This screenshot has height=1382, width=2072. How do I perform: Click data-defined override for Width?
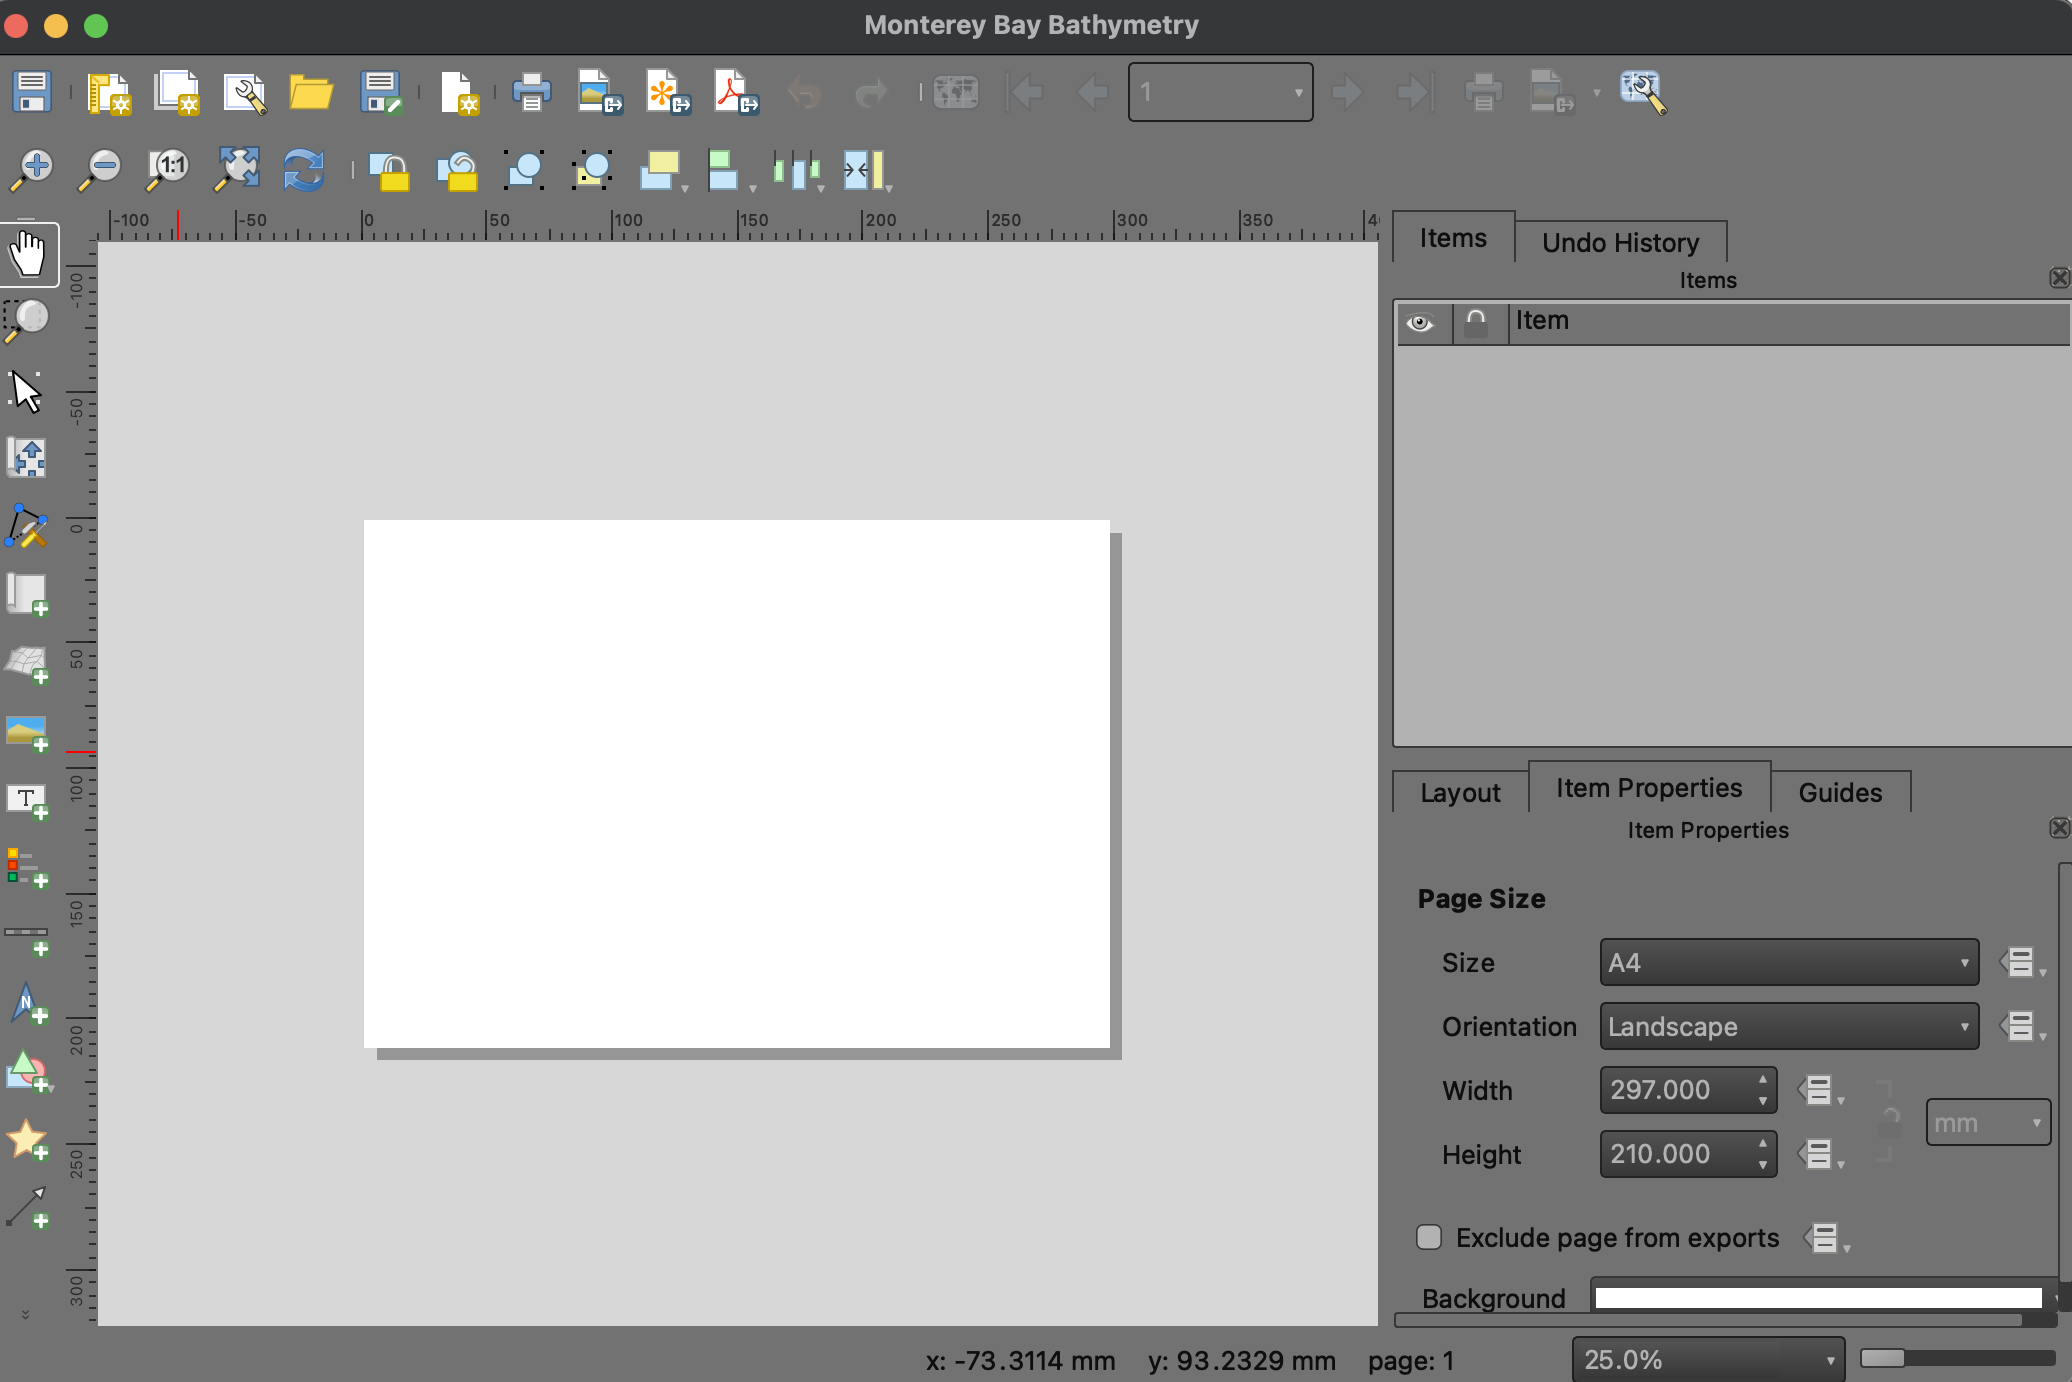pos(1820,1090)
